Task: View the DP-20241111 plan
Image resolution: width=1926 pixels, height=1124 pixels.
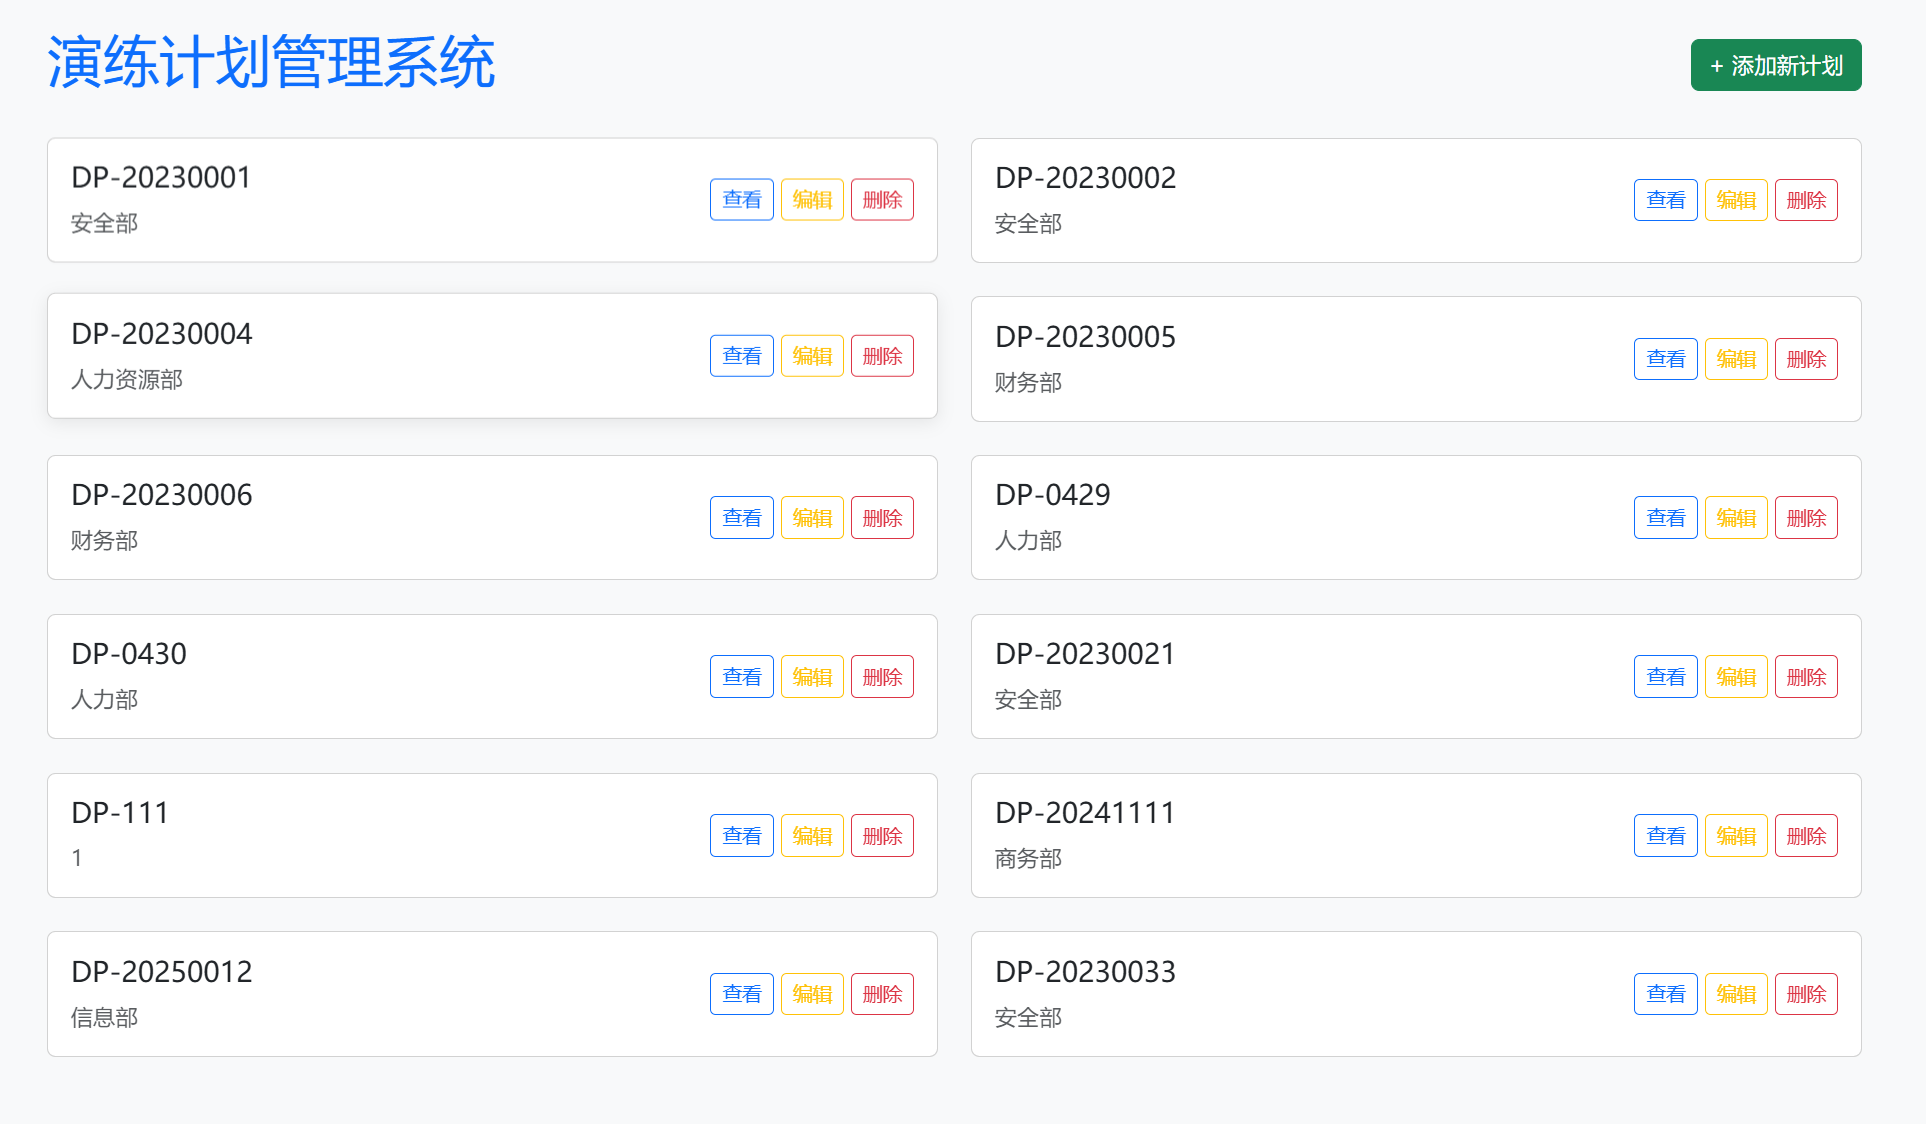Action: [x=1665, y=836]
